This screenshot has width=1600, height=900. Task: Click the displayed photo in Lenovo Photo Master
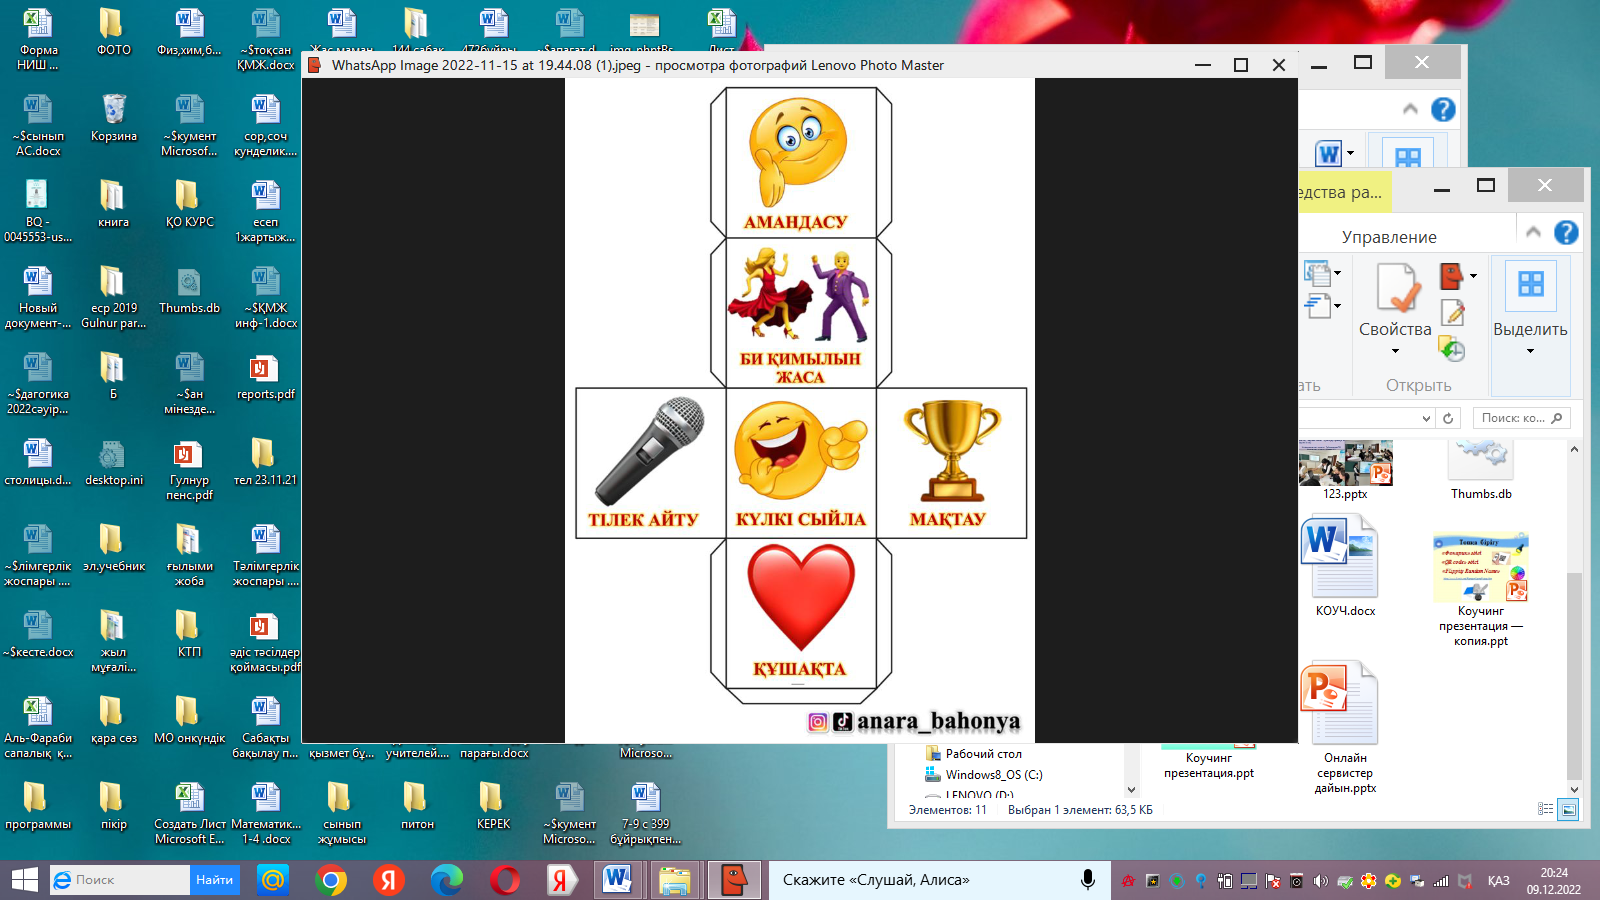click(800, 411)
